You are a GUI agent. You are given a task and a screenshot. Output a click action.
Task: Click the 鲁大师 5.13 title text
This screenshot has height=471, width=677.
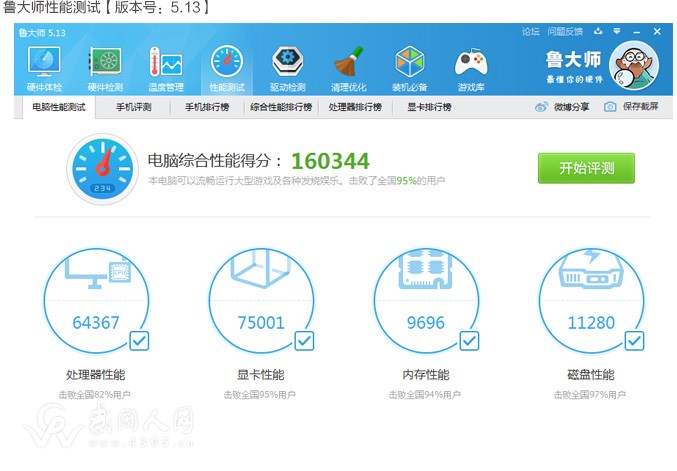pyautogui.click(x=42, y=33)
